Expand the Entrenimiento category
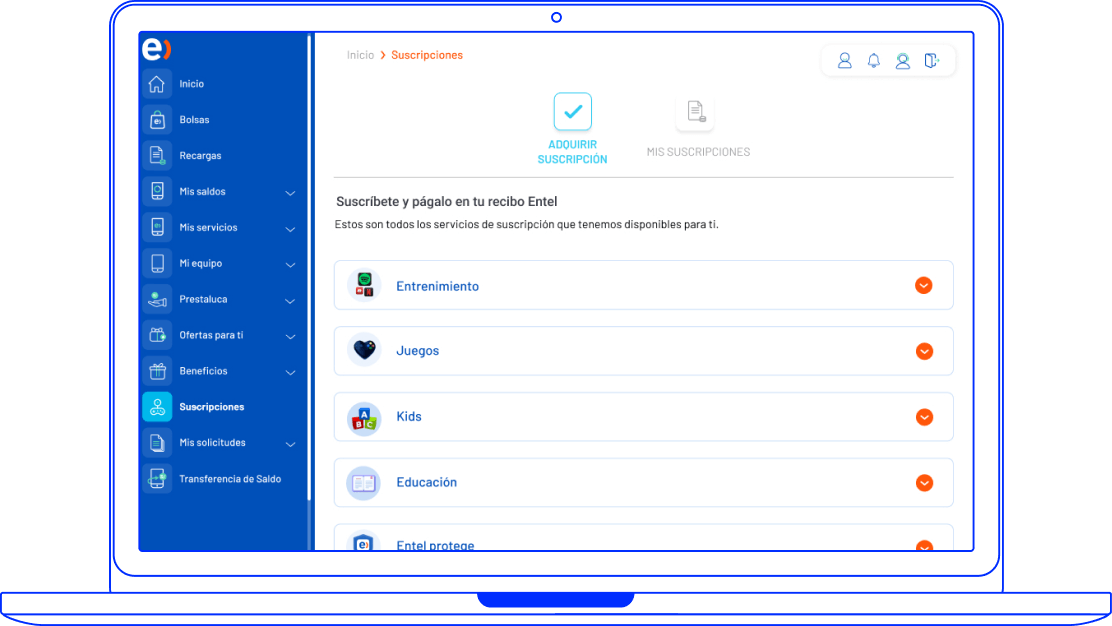 coord(924,286)
